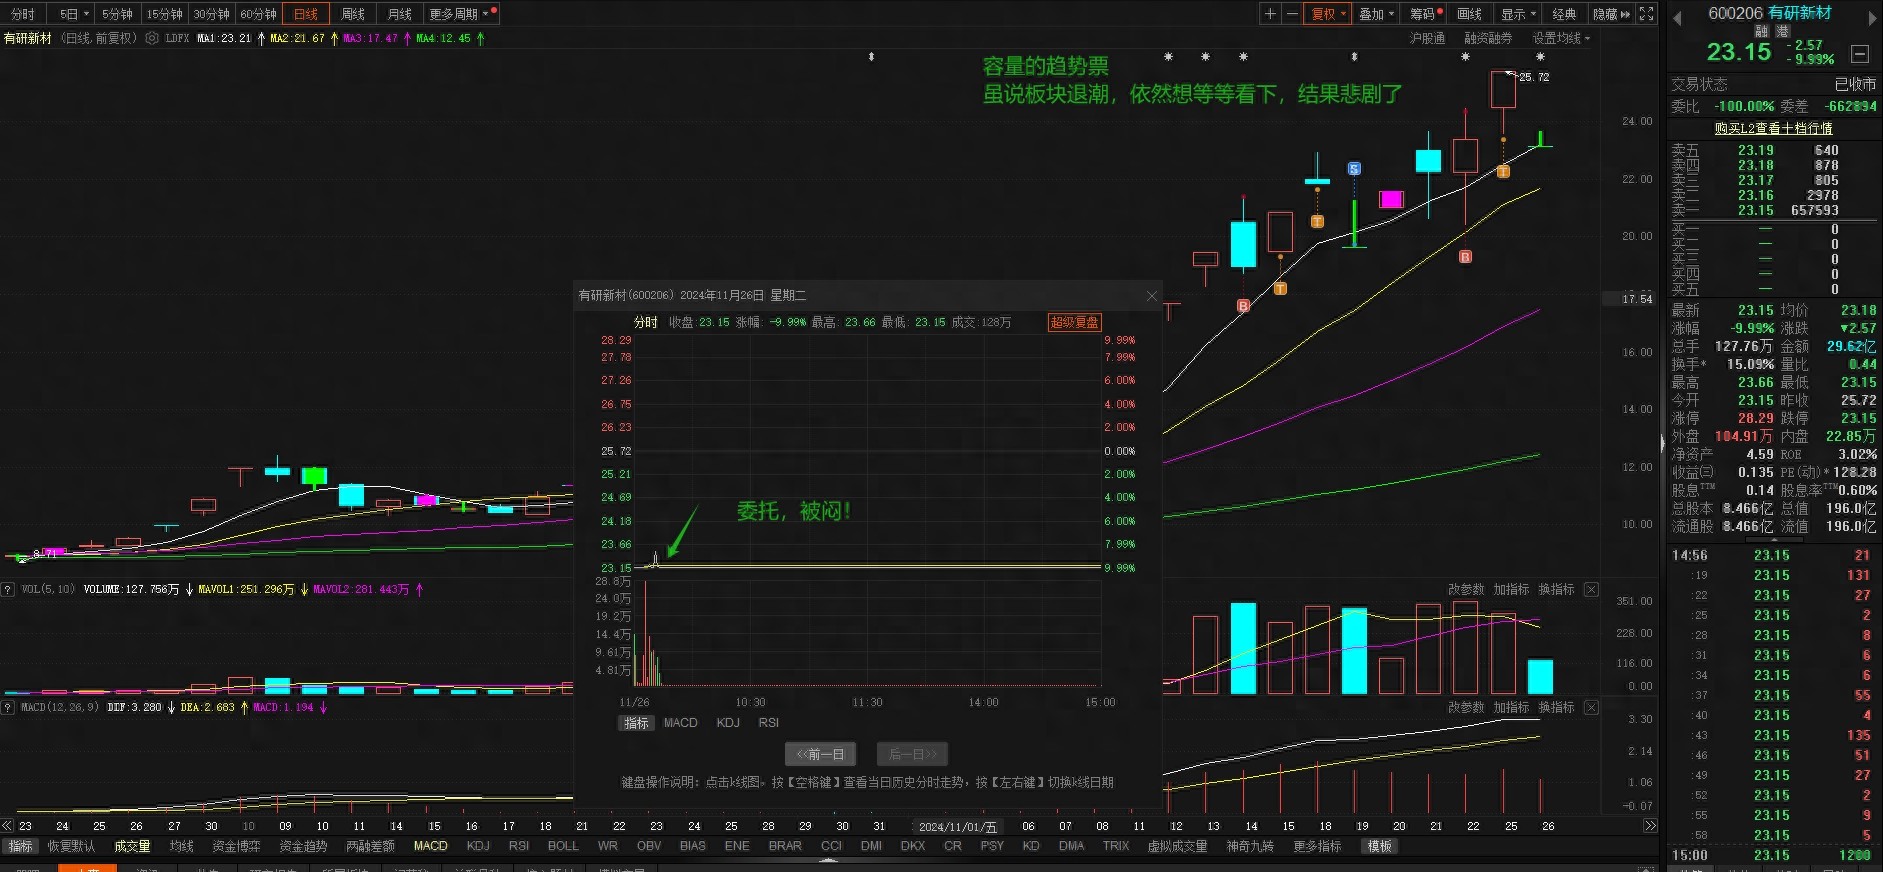The height and width of the screenshot is (872, 1883).
Task: Click the zoom in plus icon
Action: tap(1270, 14)
